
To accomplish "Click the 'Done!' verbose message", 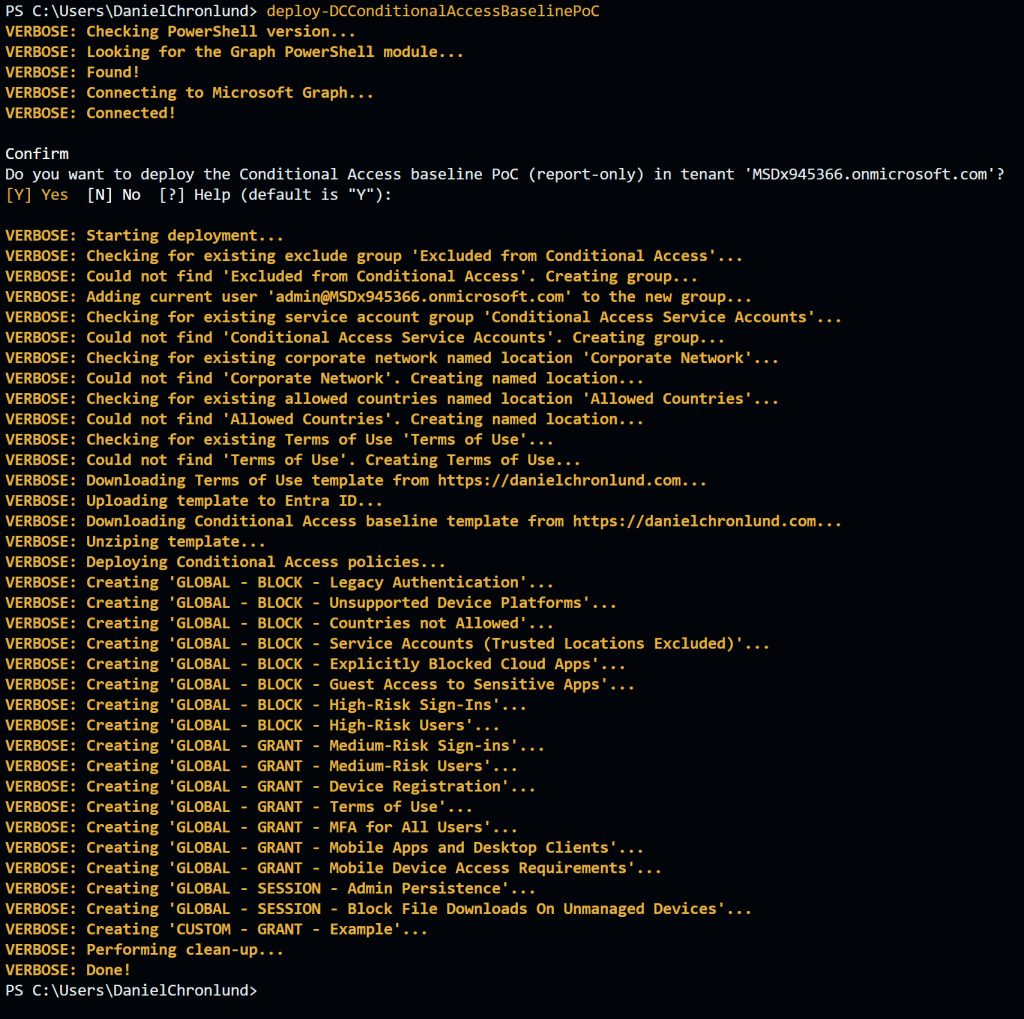I will 108,970.
